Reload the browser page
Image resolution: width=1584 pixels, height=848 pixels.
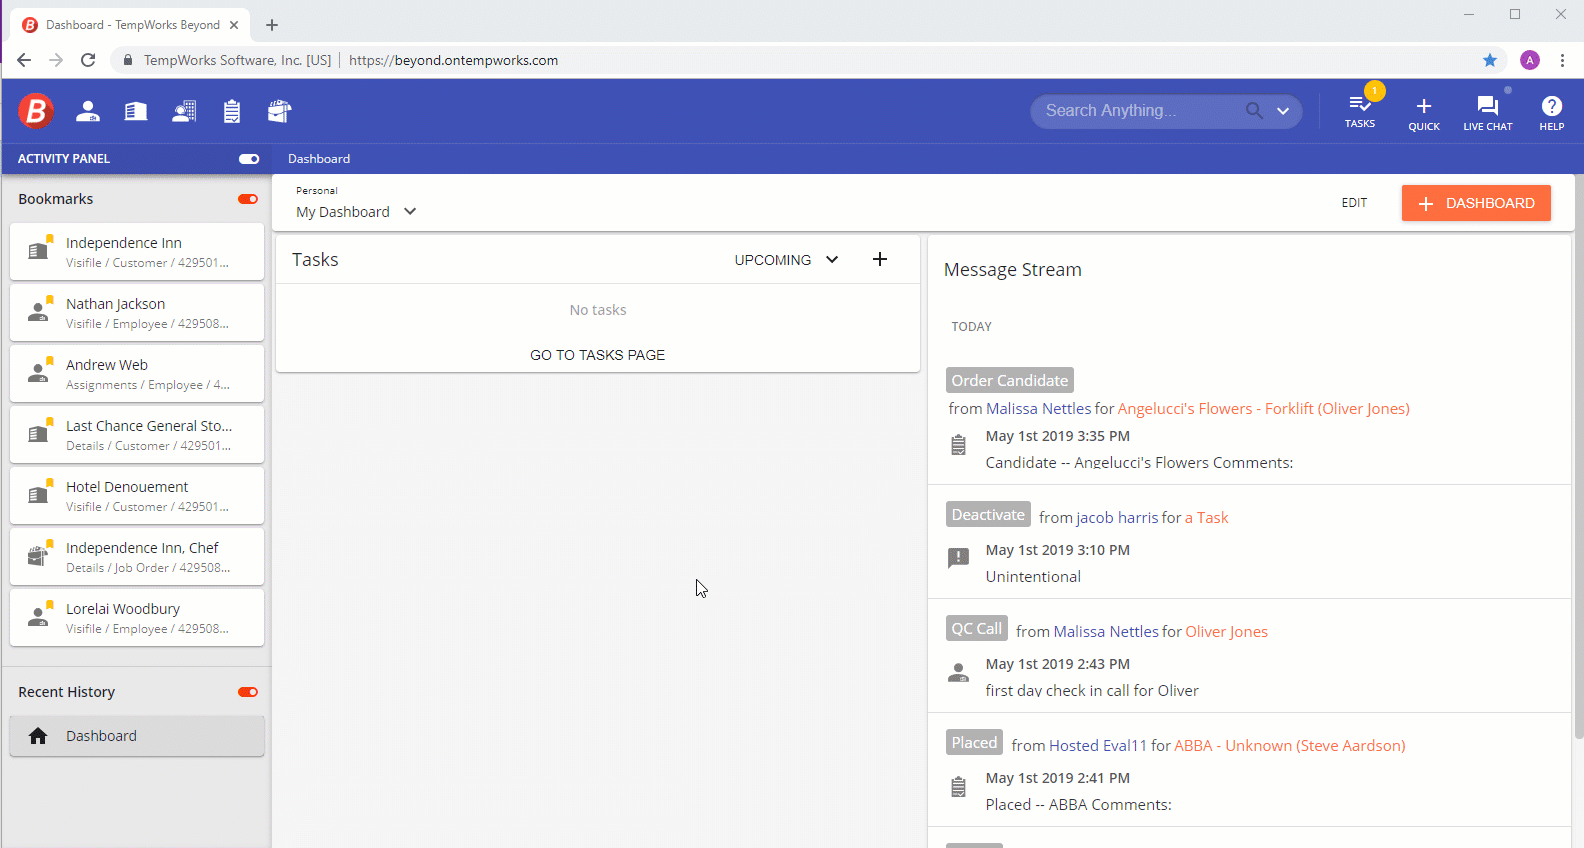point(88,60)
